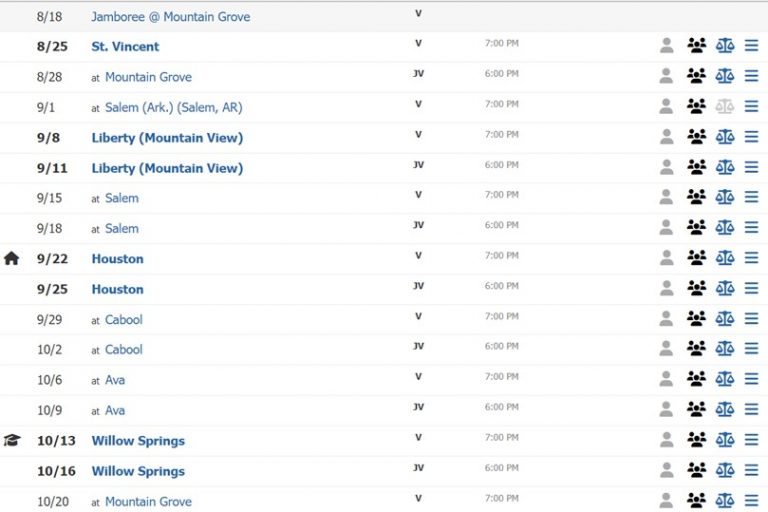This screenshot has width=768, height=512.
Task: Expand menu for 8/25 St. Vincent
Action: [x=751, y=46]
